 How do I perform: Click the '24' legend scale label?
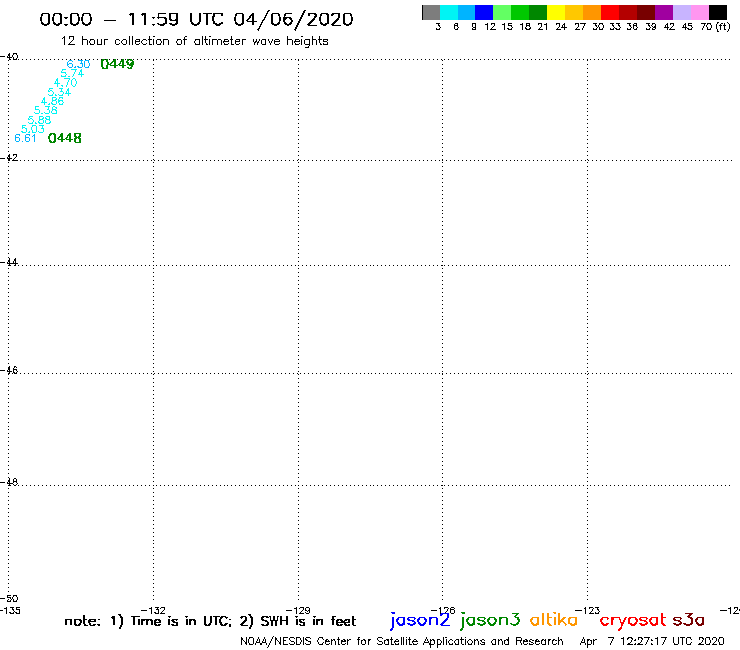pyautogui.click(x=561, y=27)
